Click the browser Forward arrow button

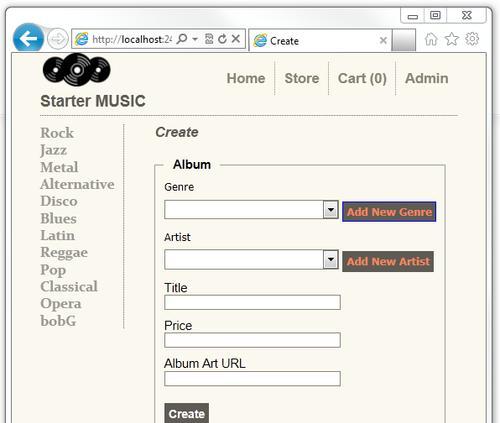tap(58, 39)
